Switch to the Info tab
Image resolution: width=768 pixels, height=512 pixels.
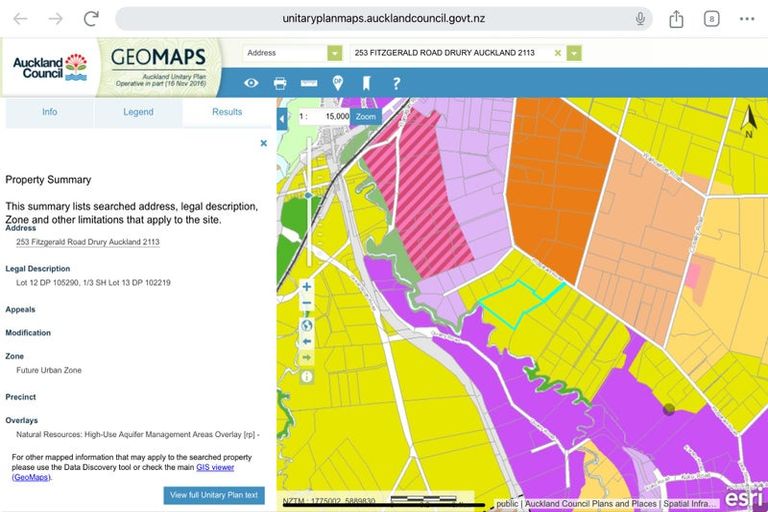click(50, 112)
